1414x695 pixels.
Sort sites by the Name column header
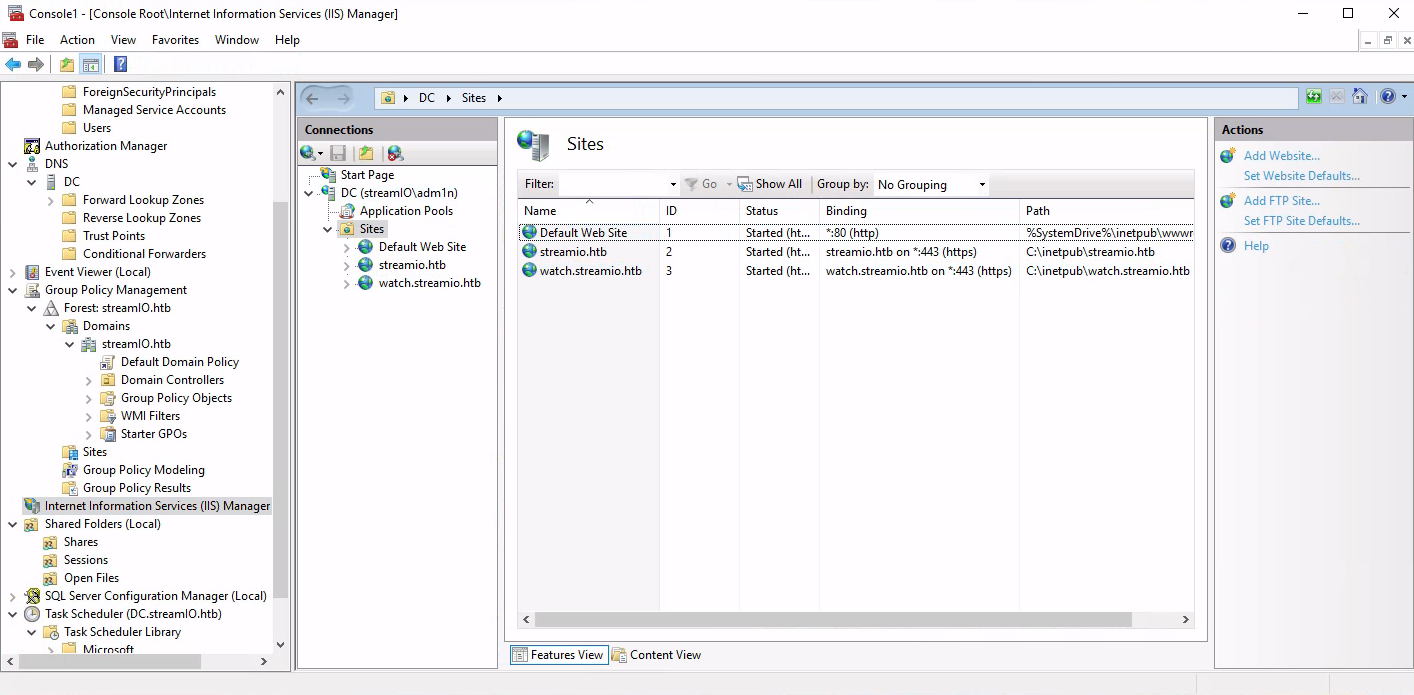[x=589, y=211]
